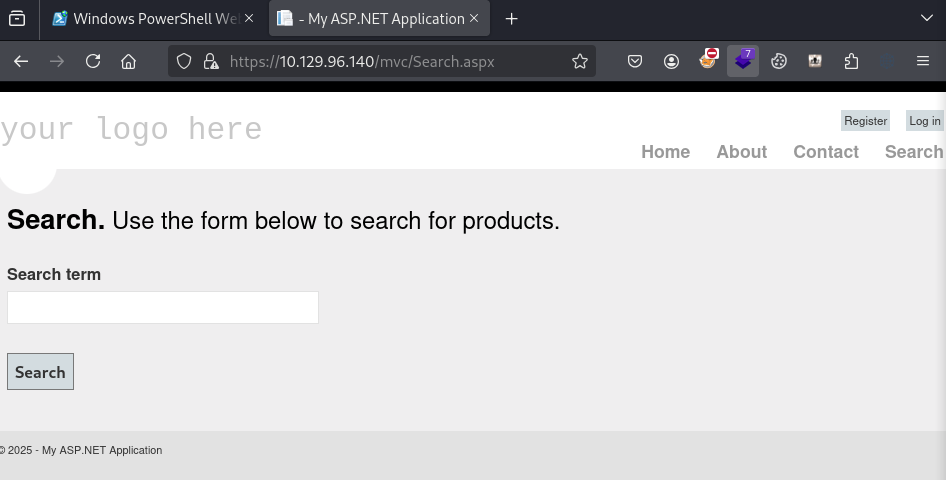Open a new browser tab

pyautogui.click(x=512, y=19)
